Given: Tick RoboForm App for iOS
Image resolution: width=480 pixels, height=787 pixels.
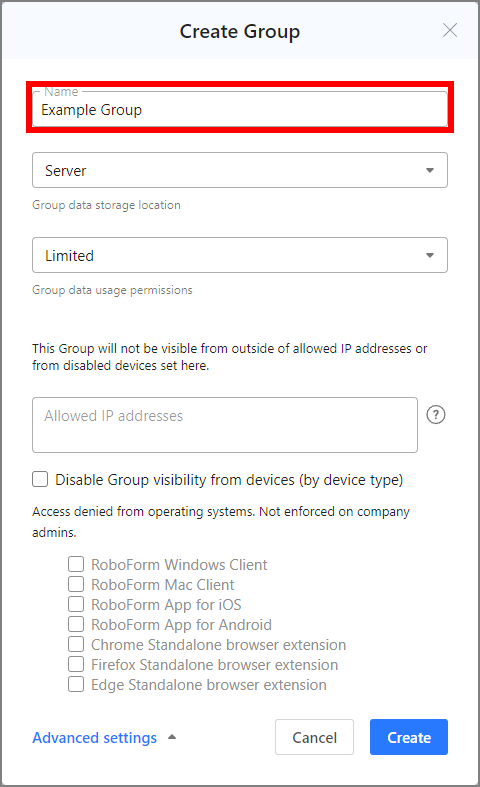Looking at the screenshot, I should (76, 604).
